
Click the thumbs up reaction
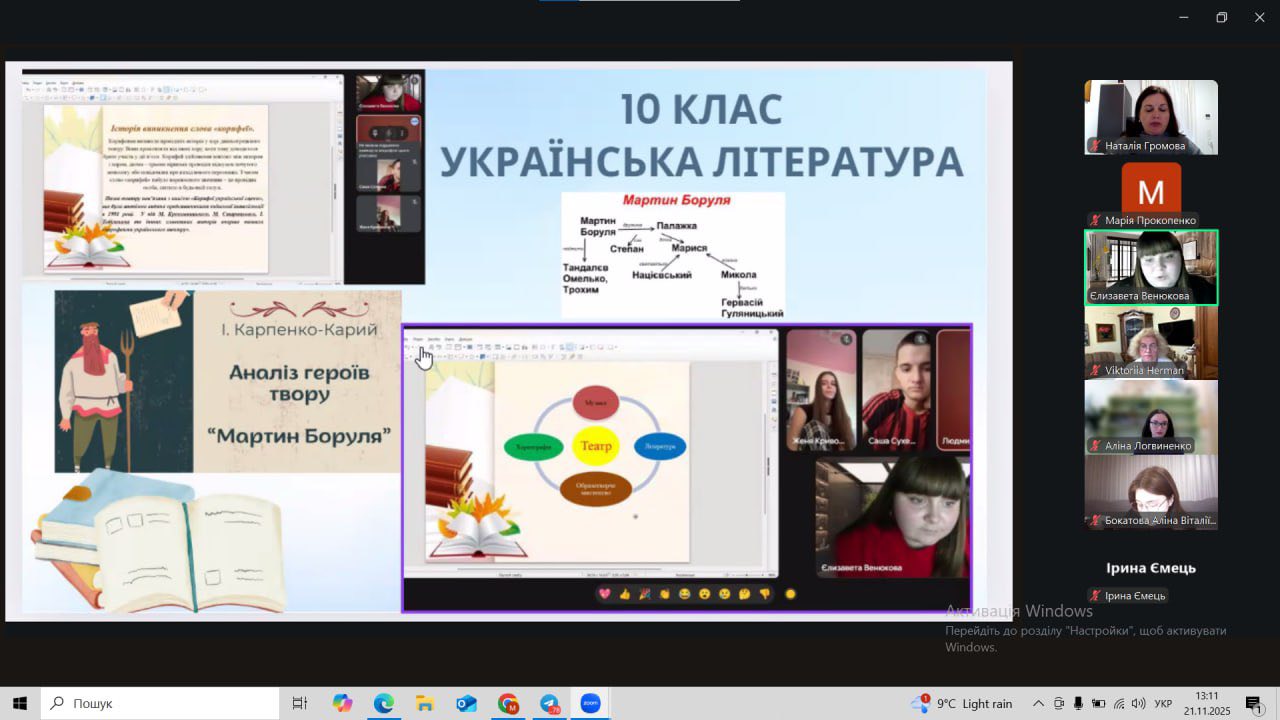coord(625,594)
